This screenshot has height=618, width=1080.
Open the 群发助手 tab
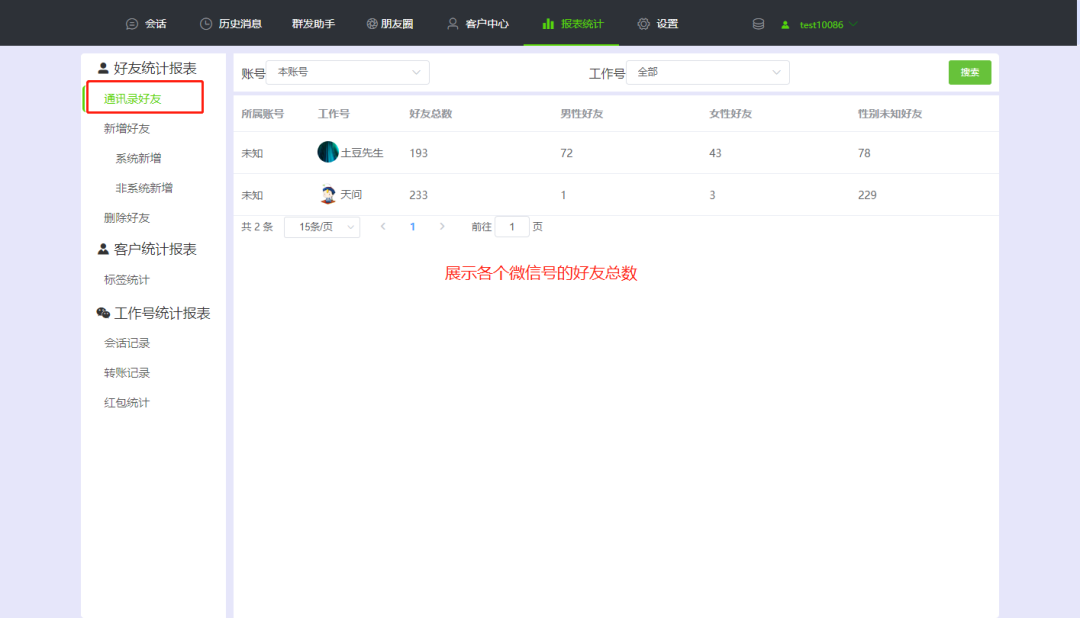[313, 24]
